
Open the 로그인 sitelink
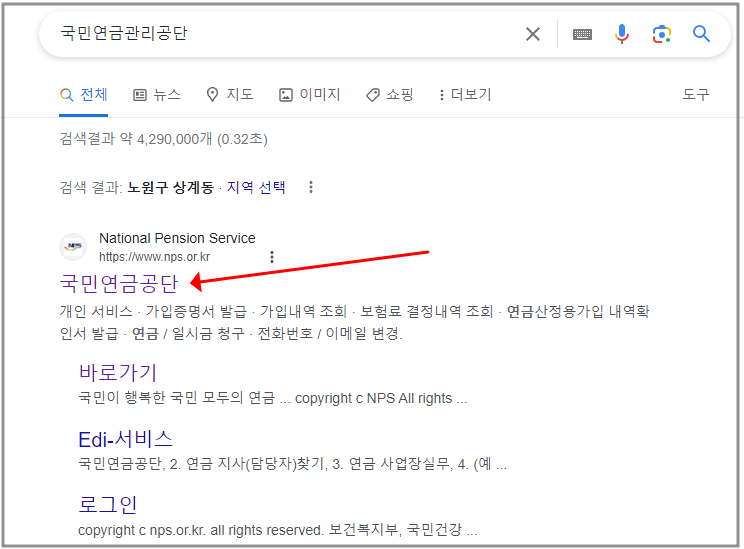pyautogui.click(x=108, y=504)
